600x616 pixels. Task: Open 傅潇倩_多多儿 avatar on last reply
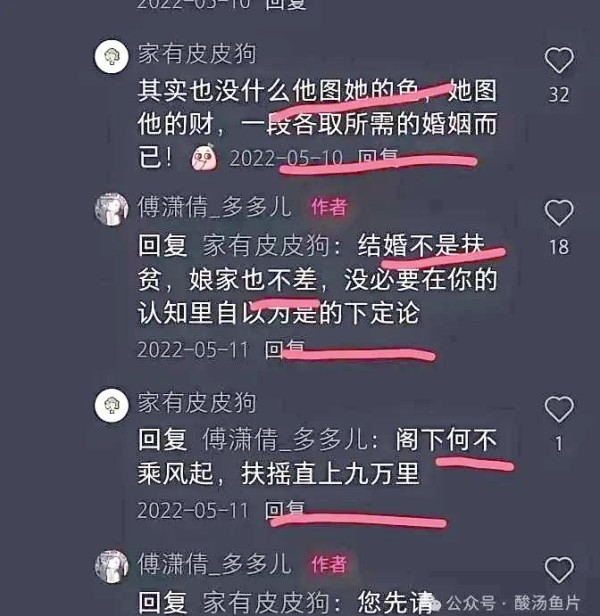(112, 566)
